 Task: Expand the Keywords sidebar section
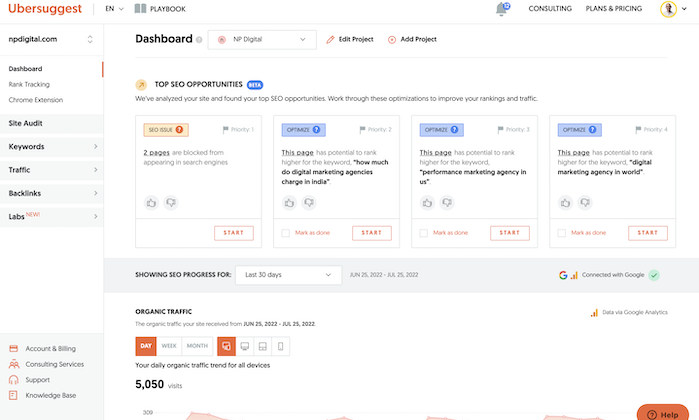point(51,146)
